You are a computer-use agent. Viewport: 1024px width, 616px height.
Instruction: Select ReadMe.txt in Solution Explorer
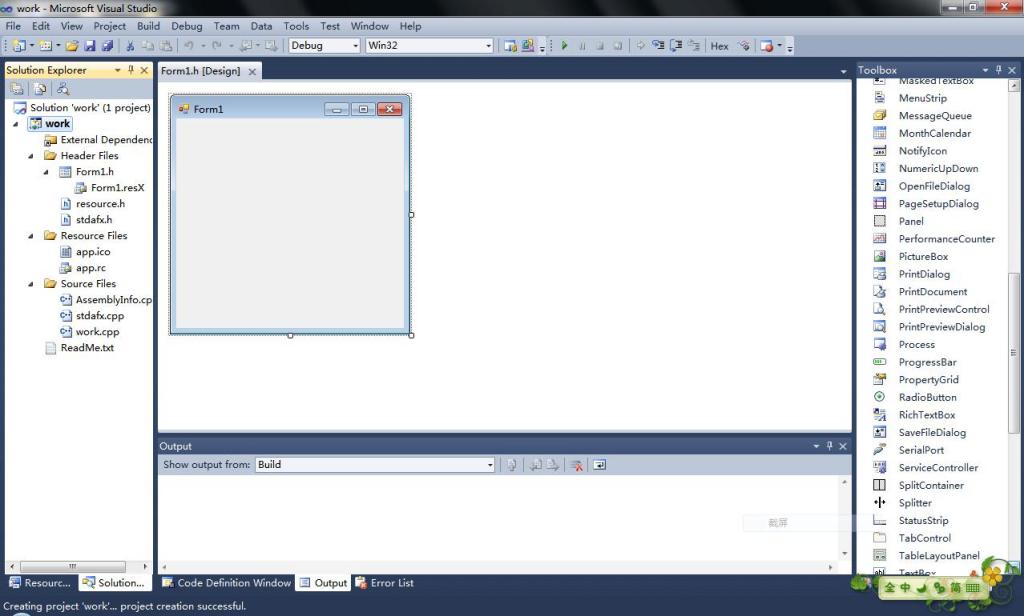point(87,348)
